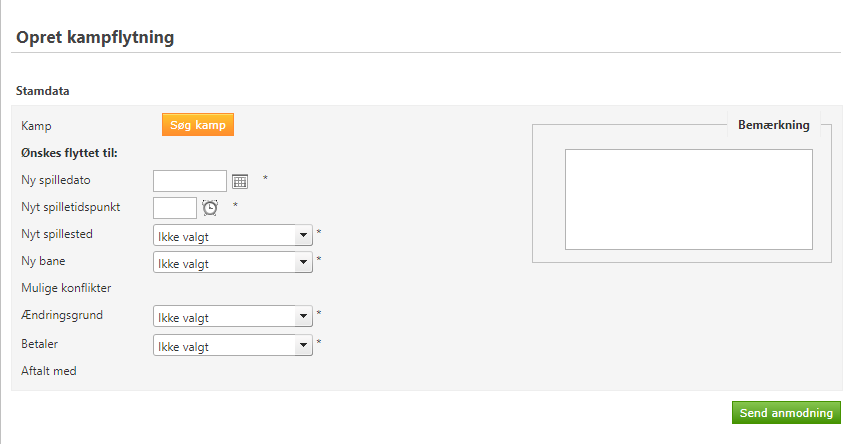Open the Ny bane dropdown

[x=233, y=262]
